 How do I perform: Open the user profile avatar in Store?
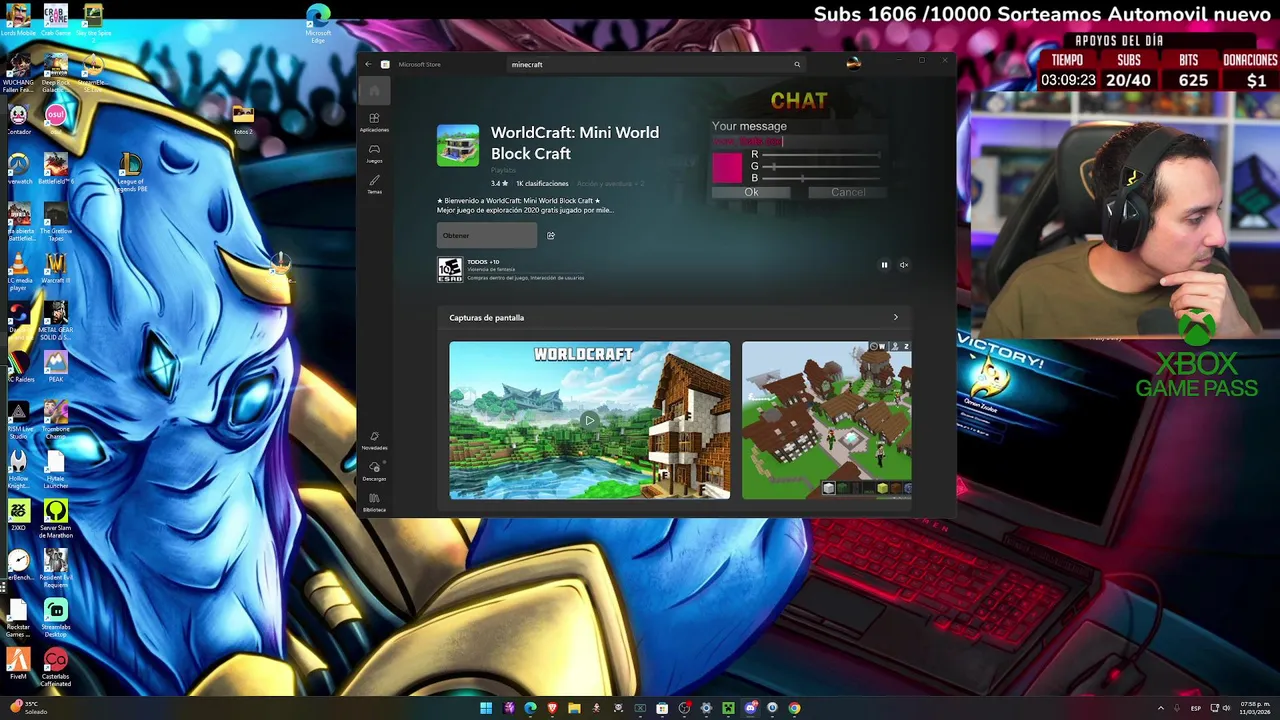pyautogui.click(x=853, y=63)
